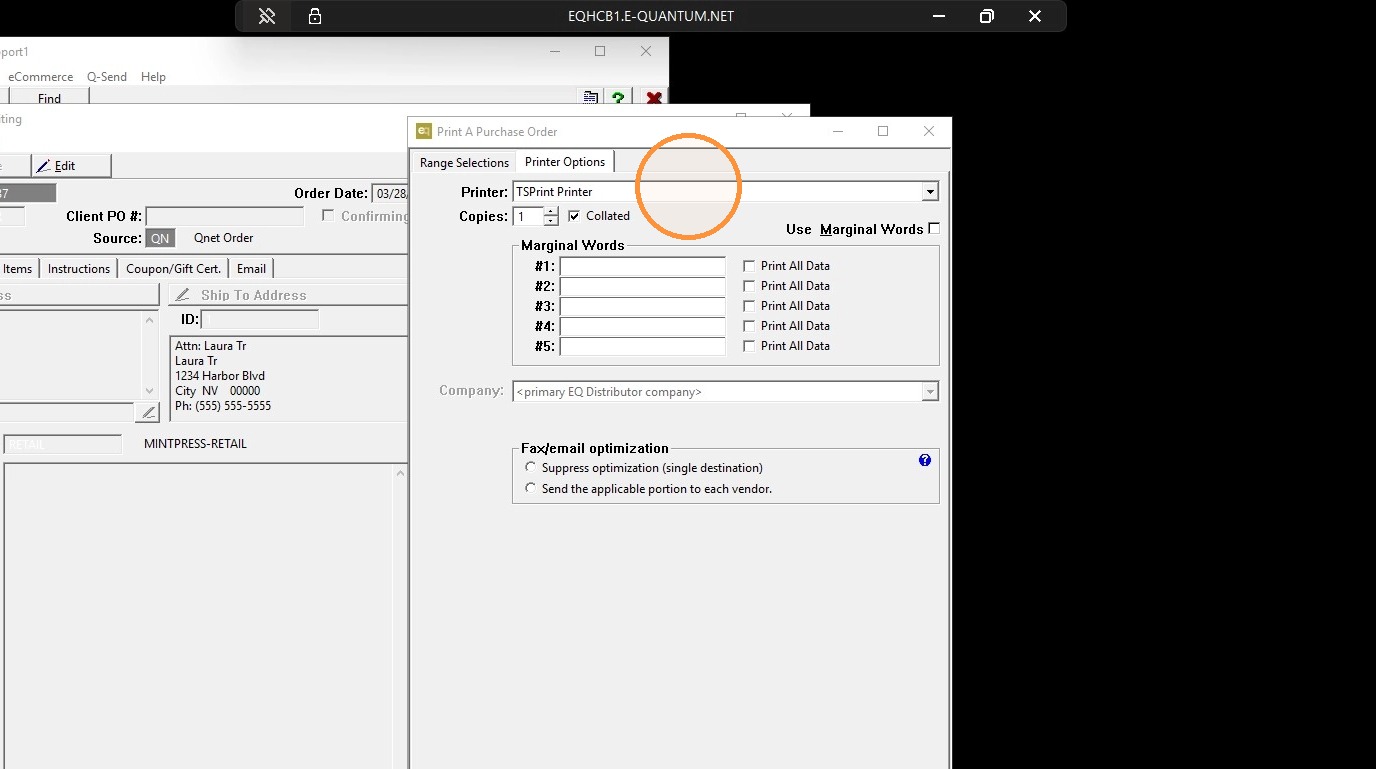This screenshot has height=769, width=1376.
Task: Toggle the pin icon in the remote session bar
Action: 267,16
